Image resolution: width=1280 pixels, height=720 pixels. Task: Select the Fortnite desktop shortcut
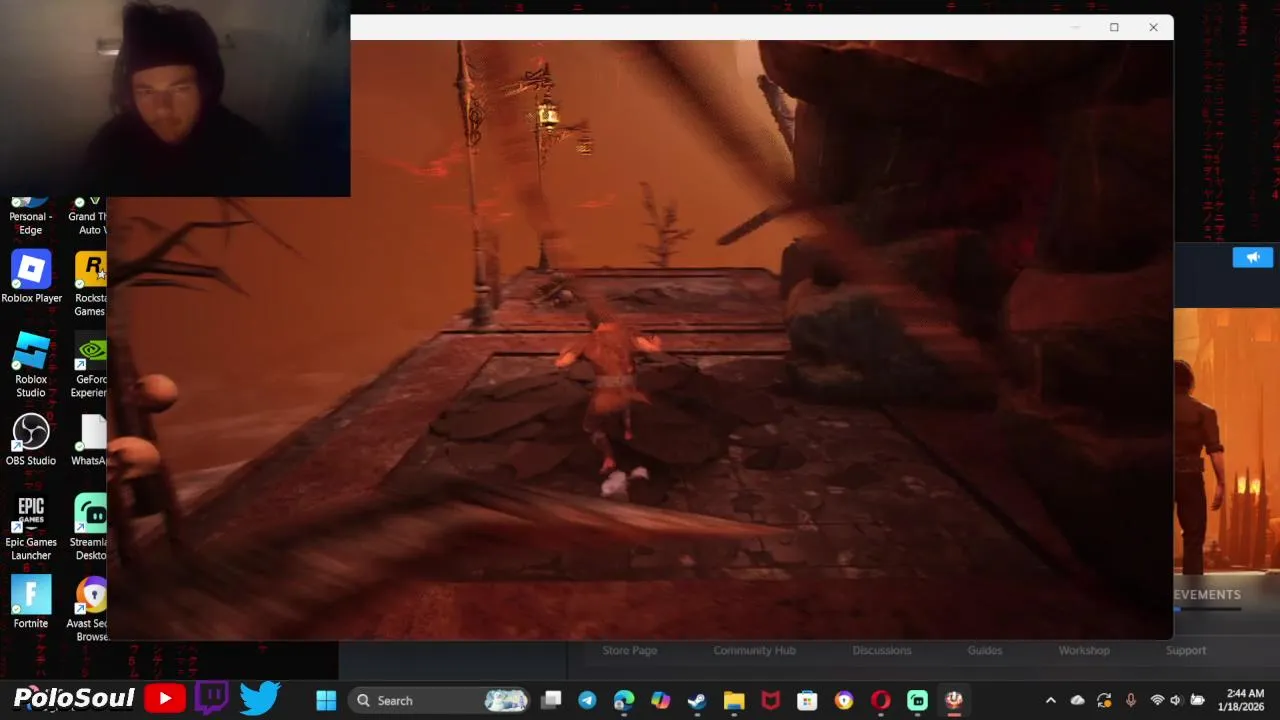31,603
